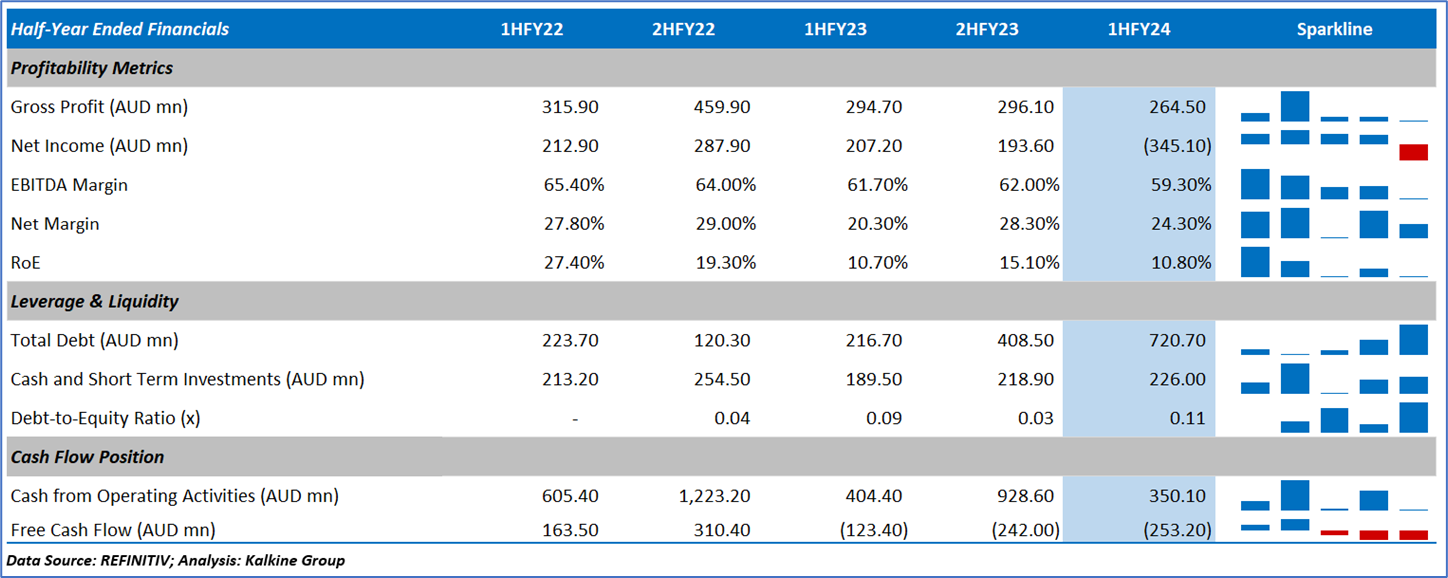
Task: Click the Free Cash Flow sparkline chart
Action: tap(1334, 529)
